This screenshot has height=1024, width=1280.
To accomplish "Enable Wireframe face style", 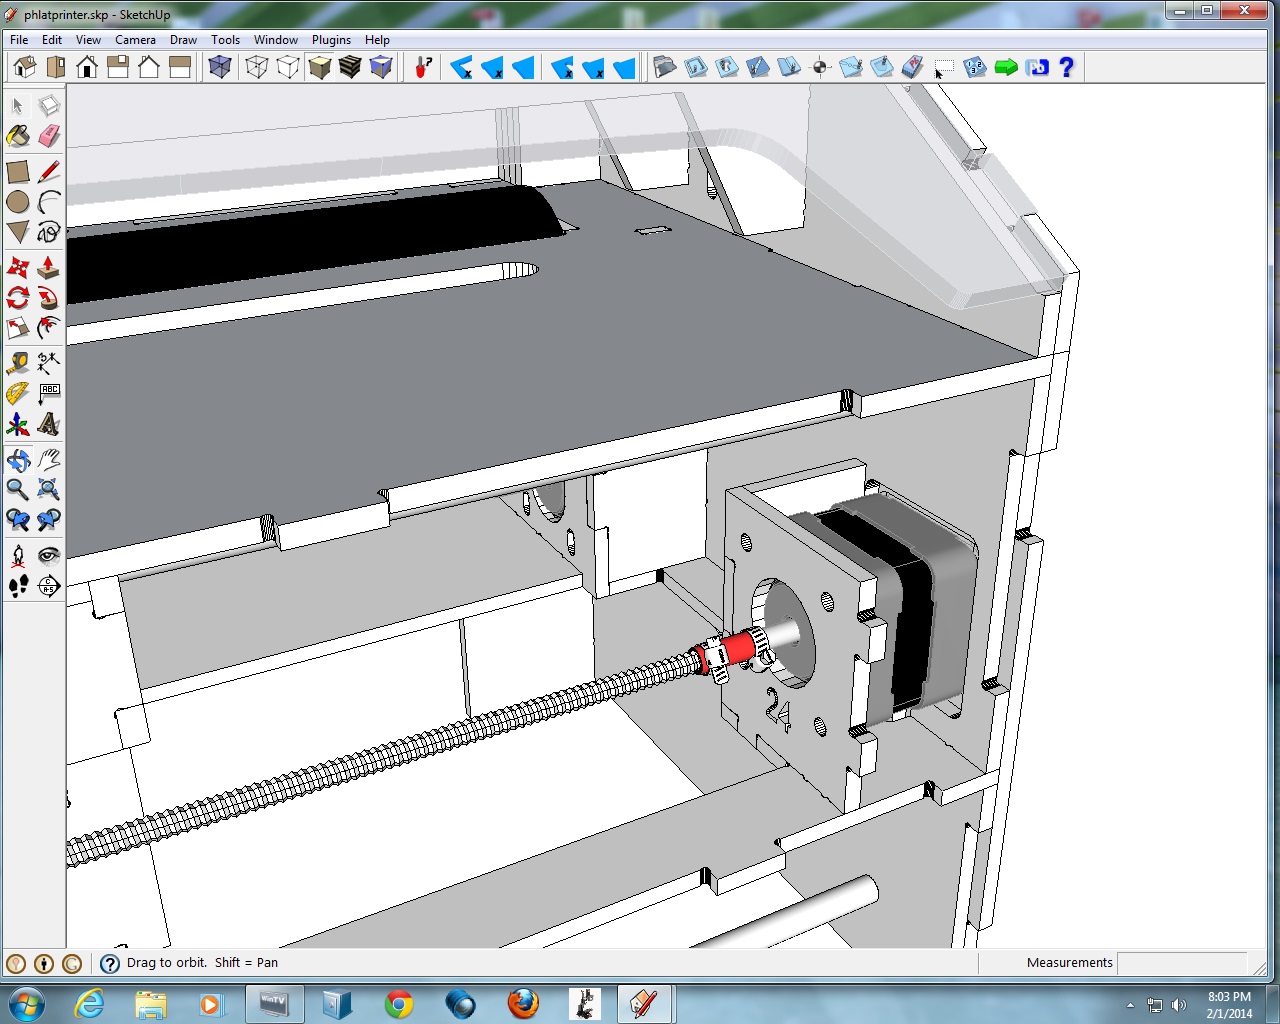I will coord(257,67).
